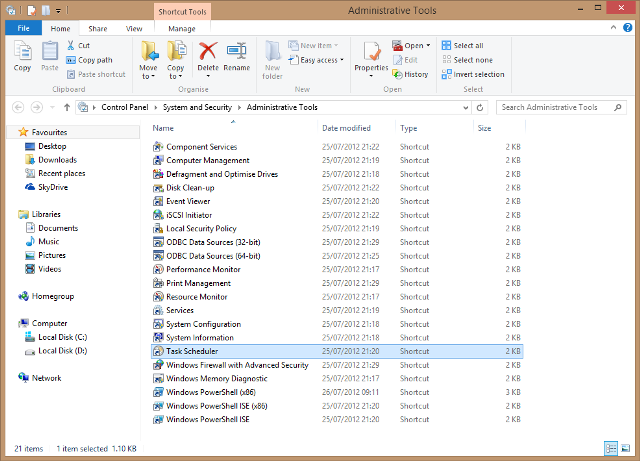The image size is (640, 461).
Task: Open Documents library in navigation pane
Action: coord(58,228)
